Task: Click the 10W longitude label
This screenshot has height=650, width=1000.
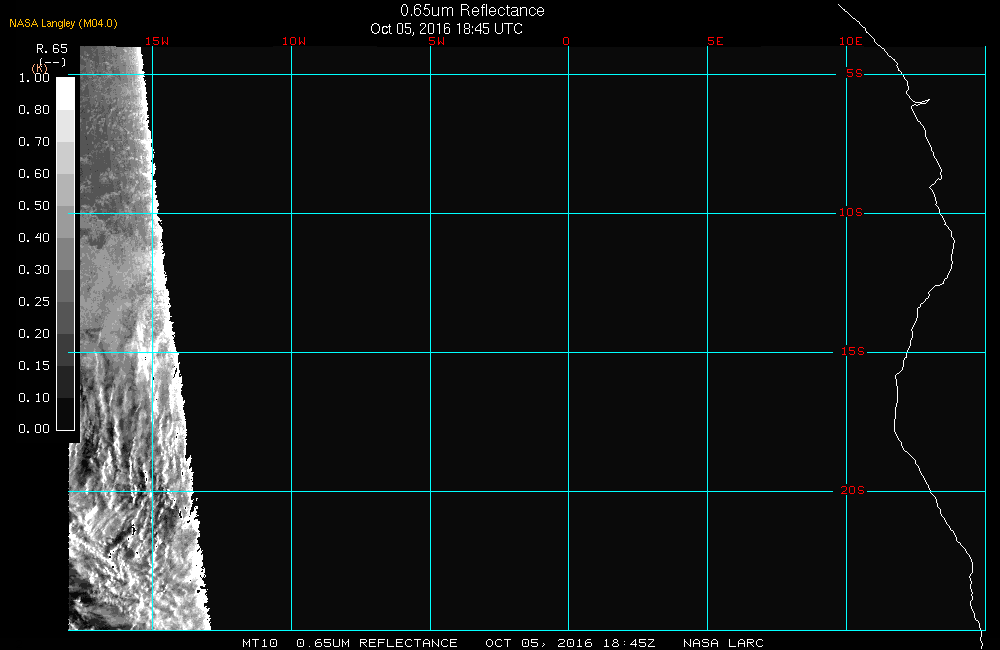Action: (293, 42)
